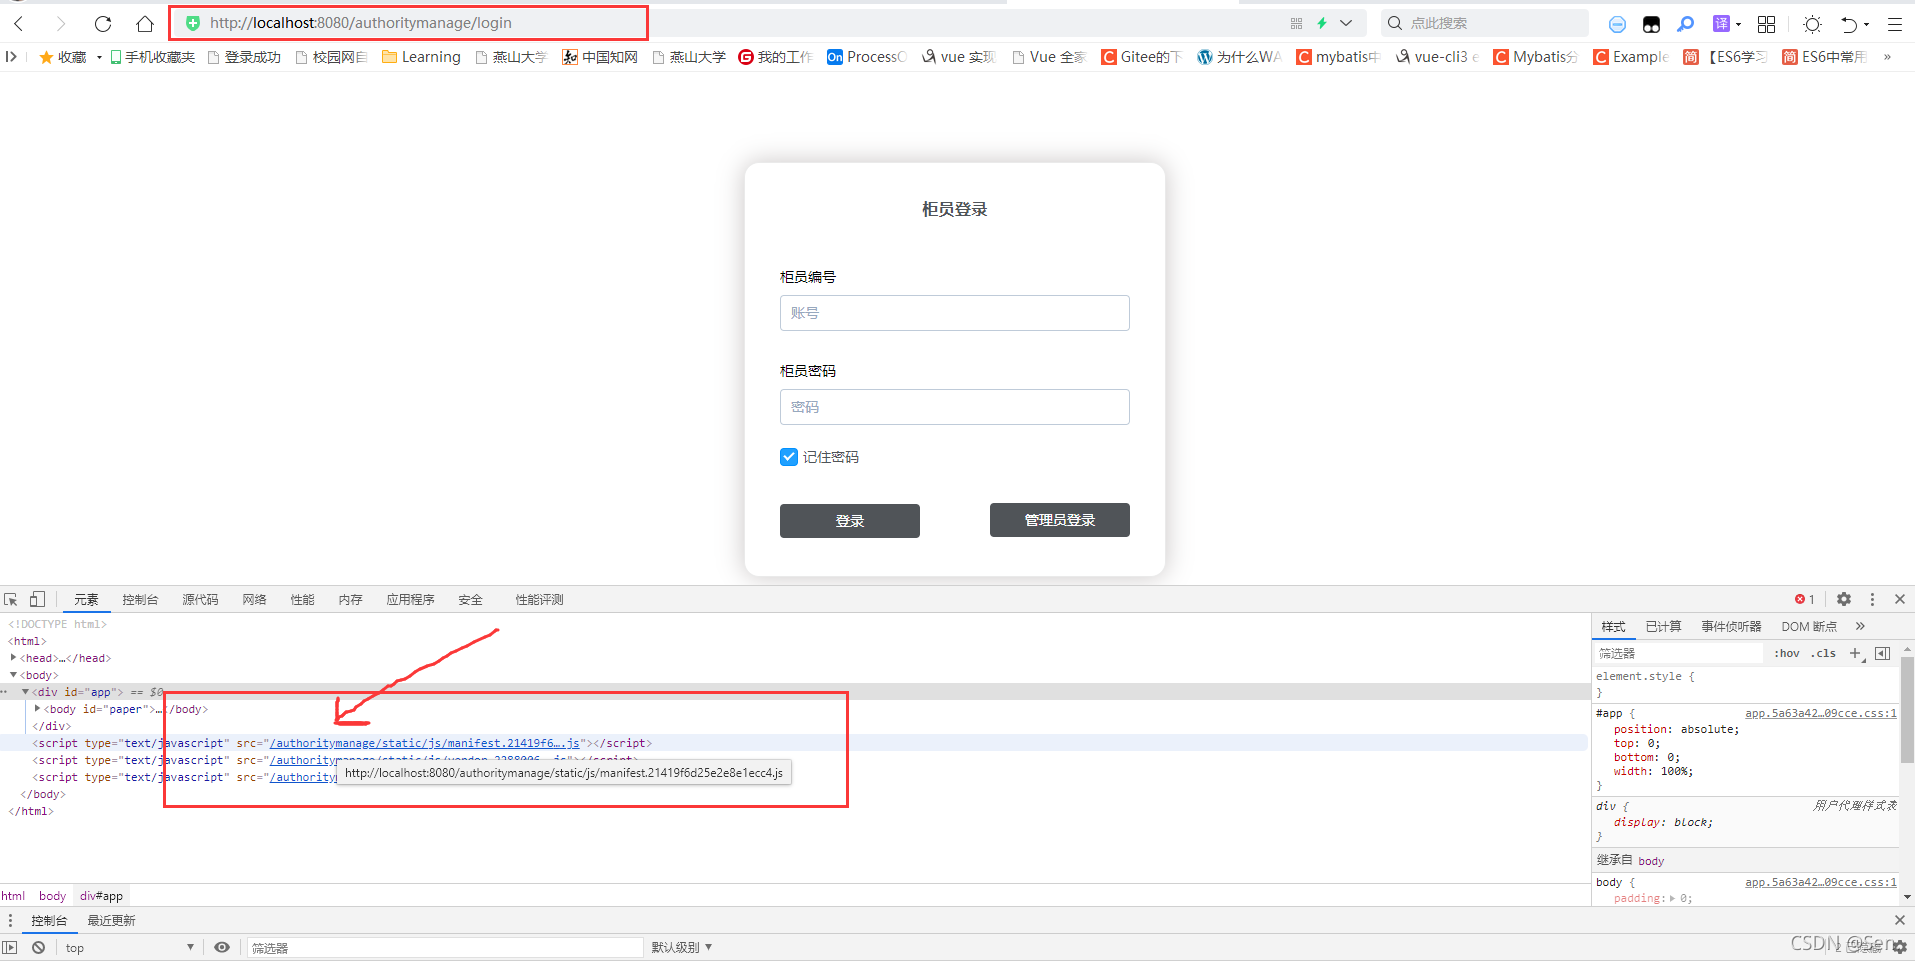Switch to the 源代码 DevTools tab
1915x961 pixels.
(200, 600)
